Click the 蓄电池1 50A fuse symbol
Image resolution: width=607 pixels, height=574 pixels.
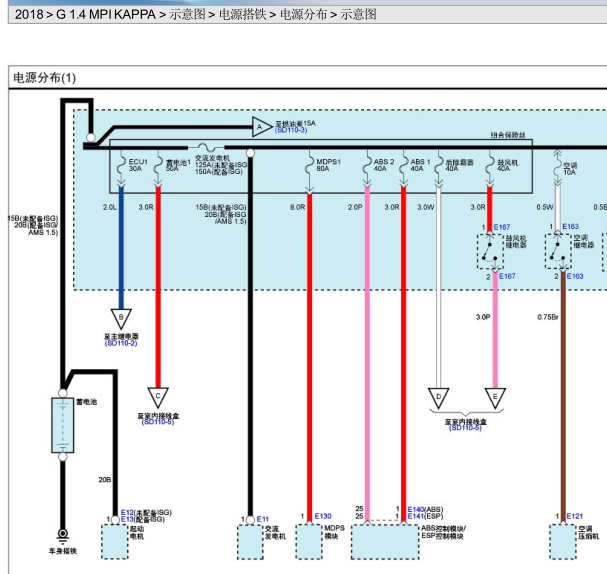click(158, 167)
